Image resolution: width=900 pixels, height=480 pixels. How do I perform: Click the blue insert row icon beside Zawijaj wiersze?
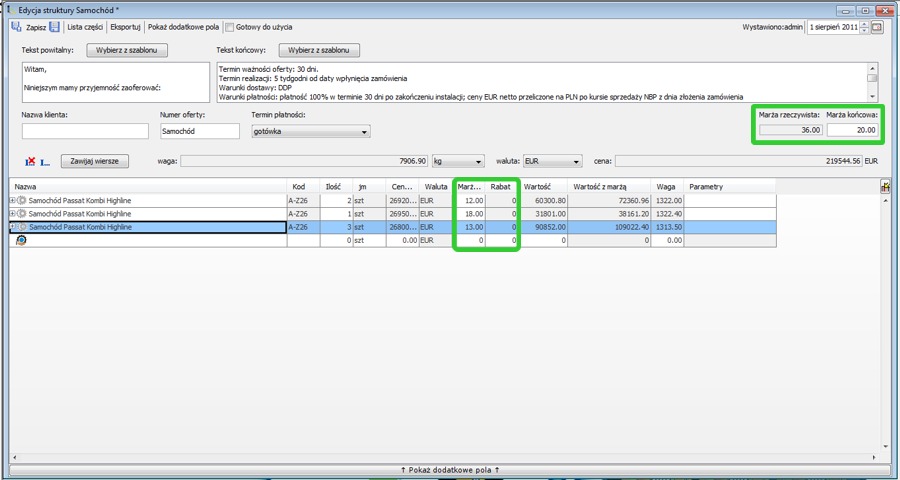tap(45, 162)
